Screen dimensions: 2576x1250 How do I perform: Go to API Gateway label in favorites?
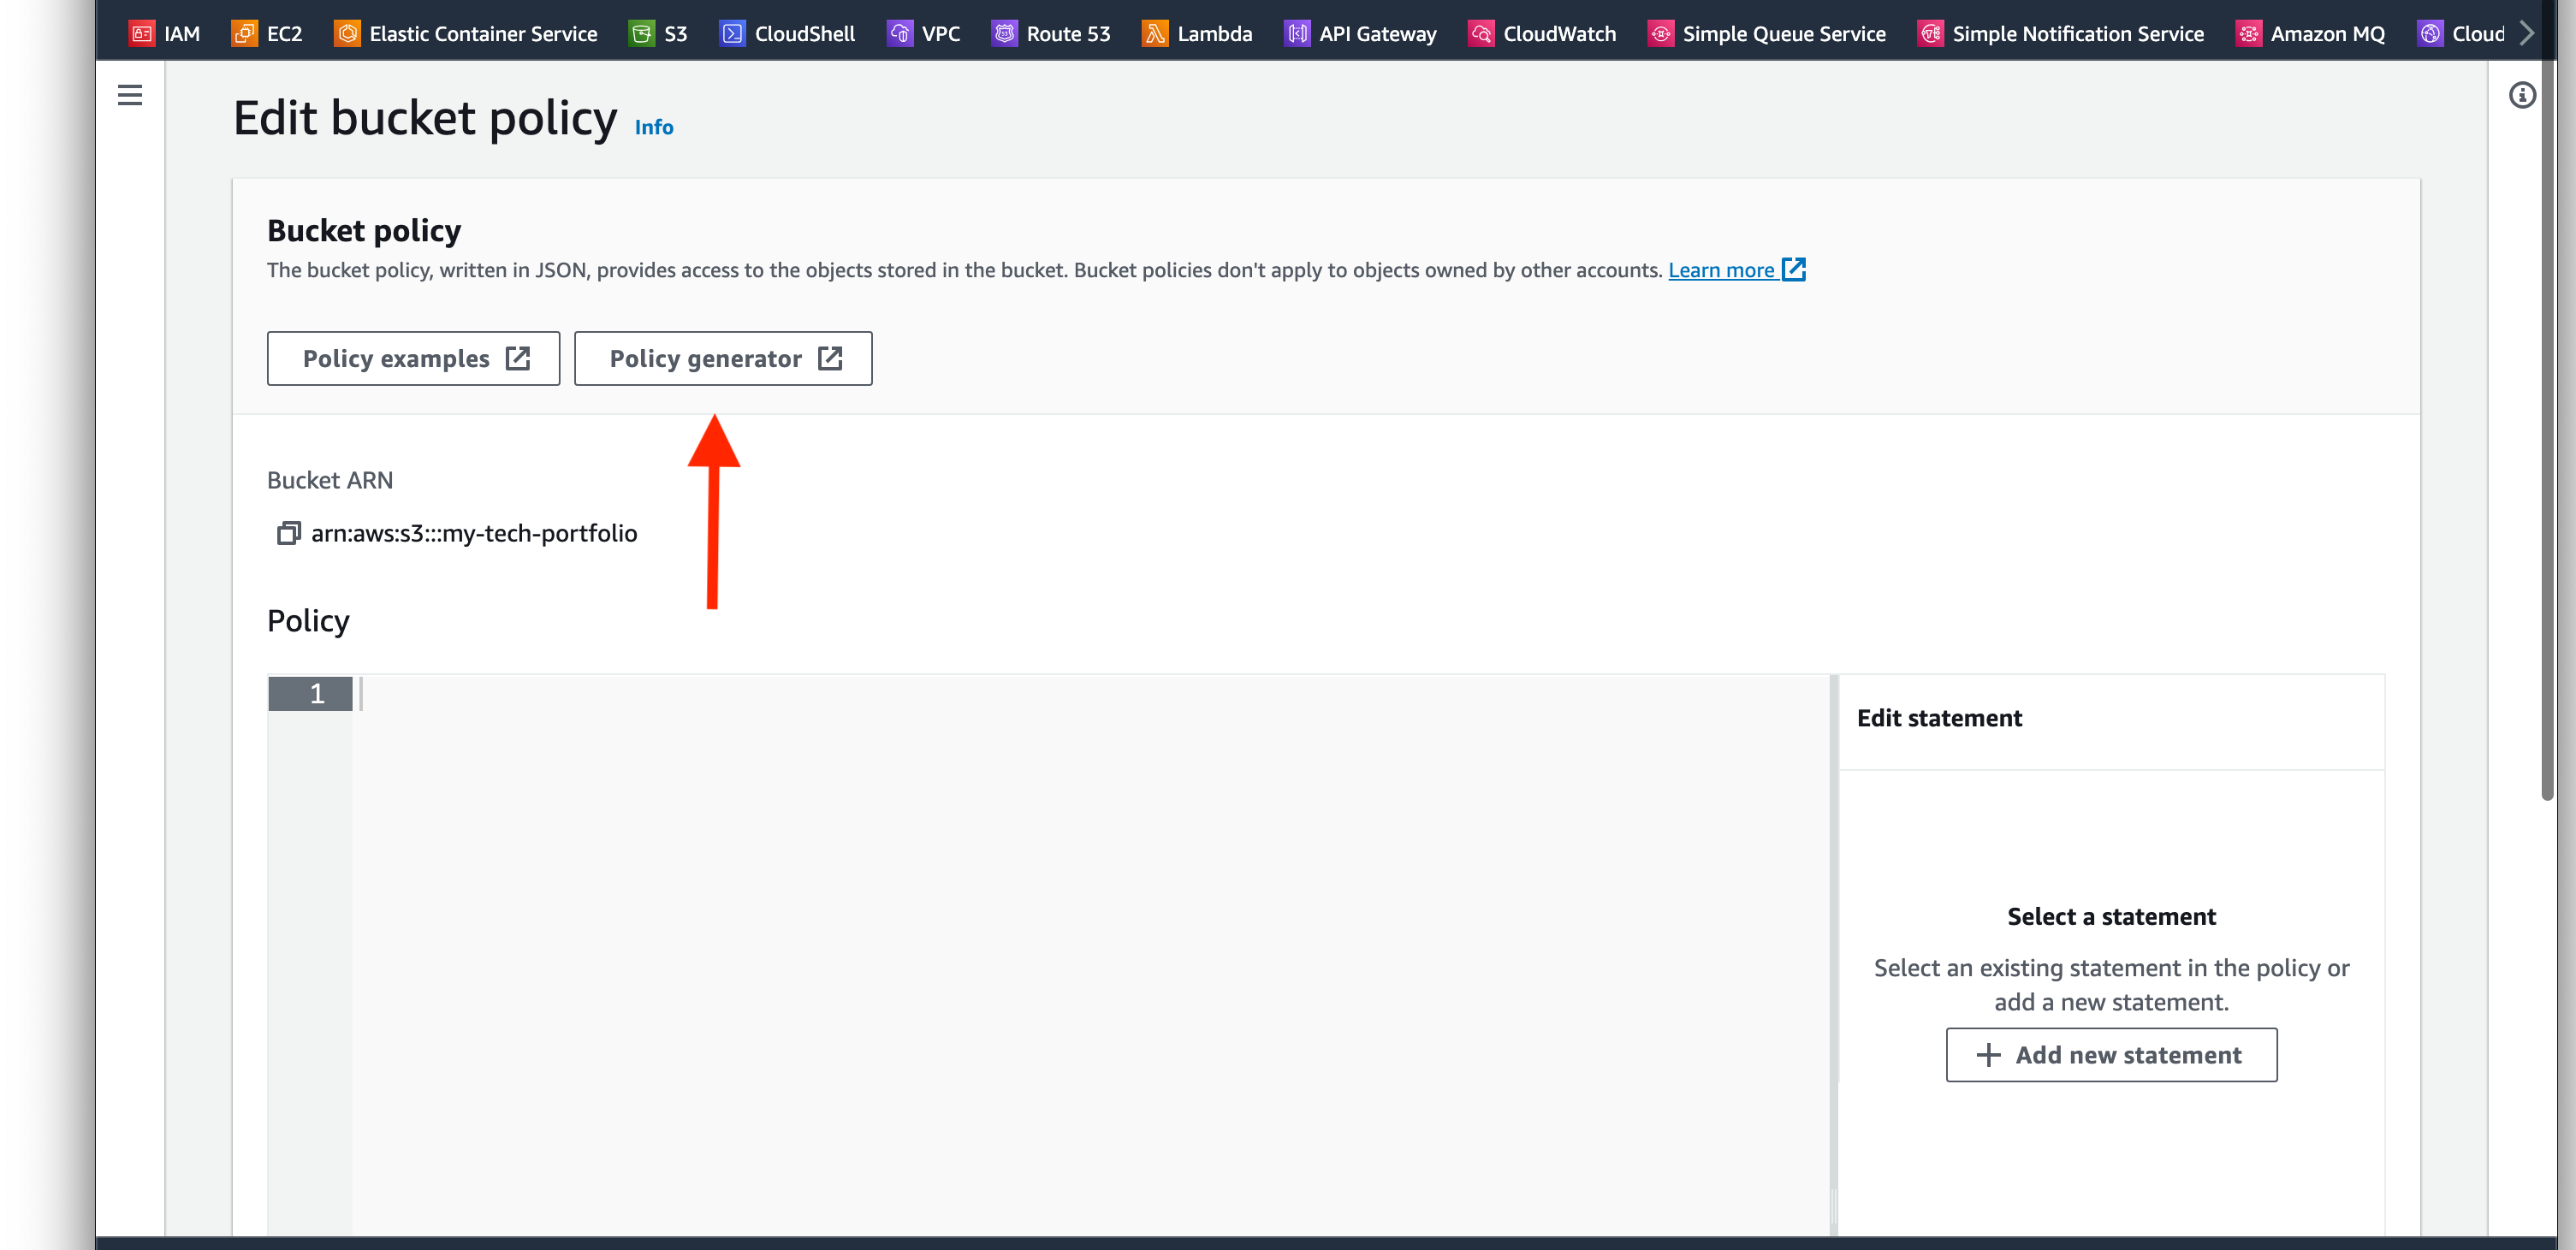[1377, 34]
